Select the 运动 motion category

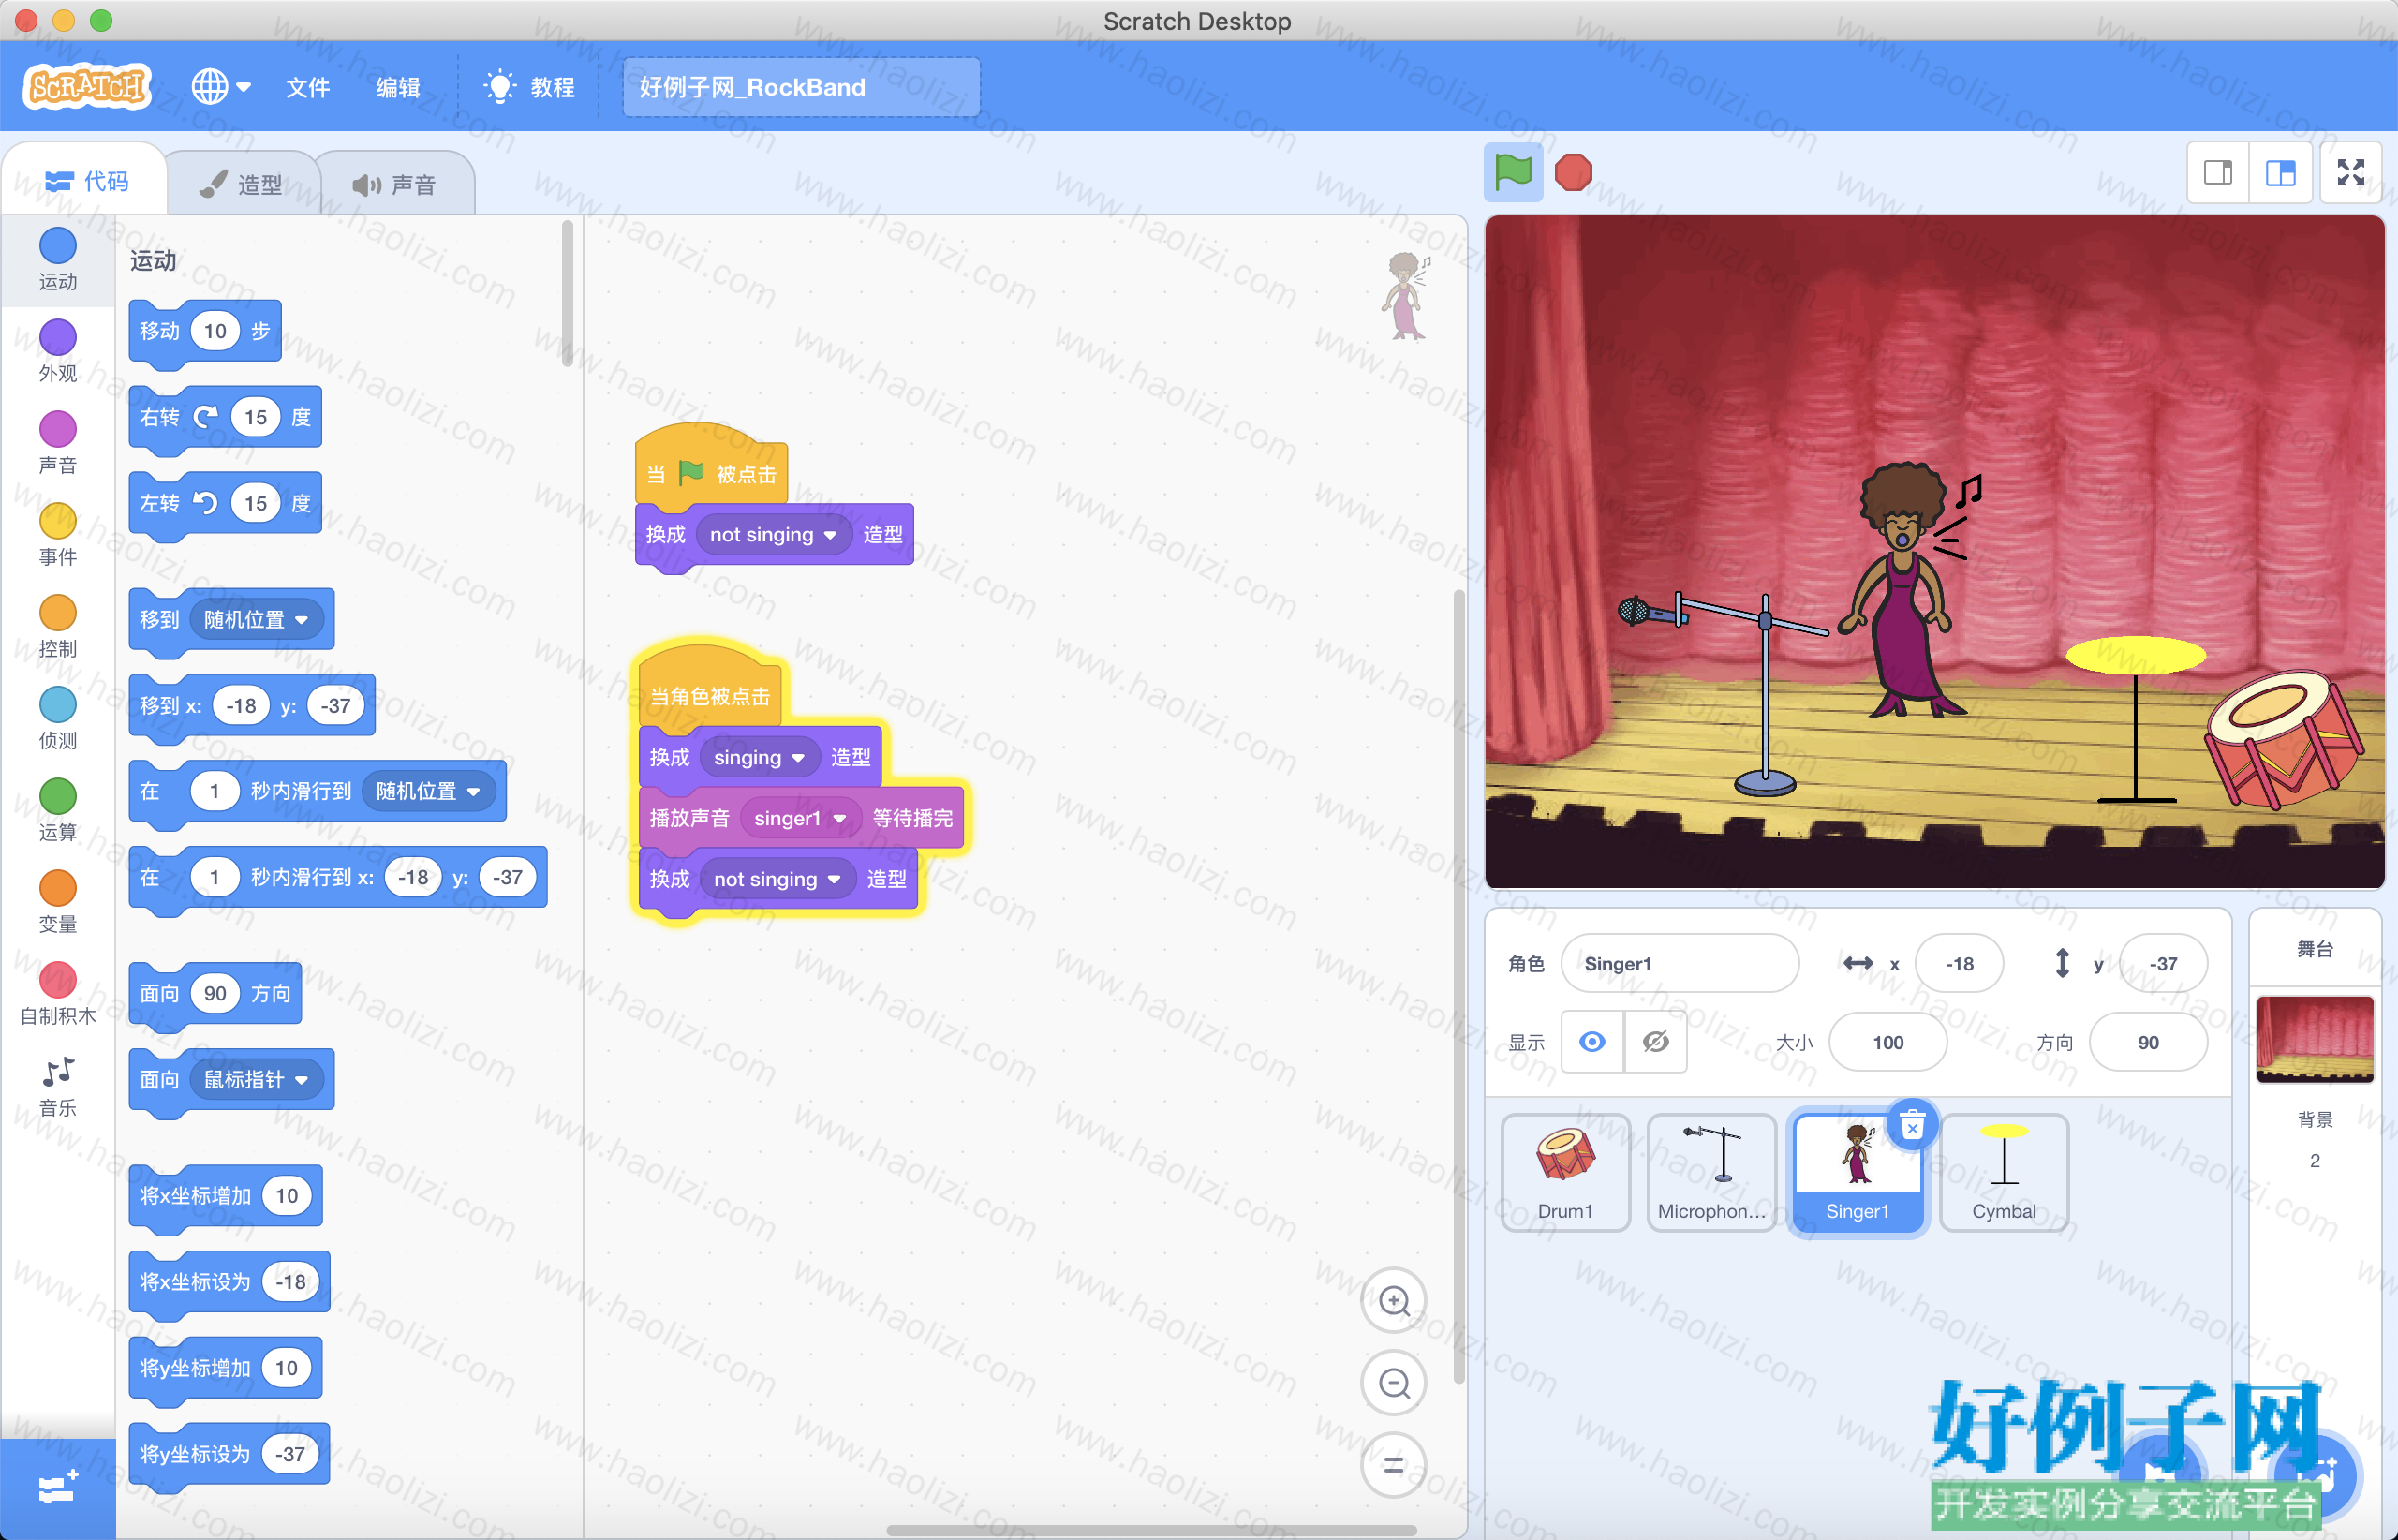(x=58, y=259)
